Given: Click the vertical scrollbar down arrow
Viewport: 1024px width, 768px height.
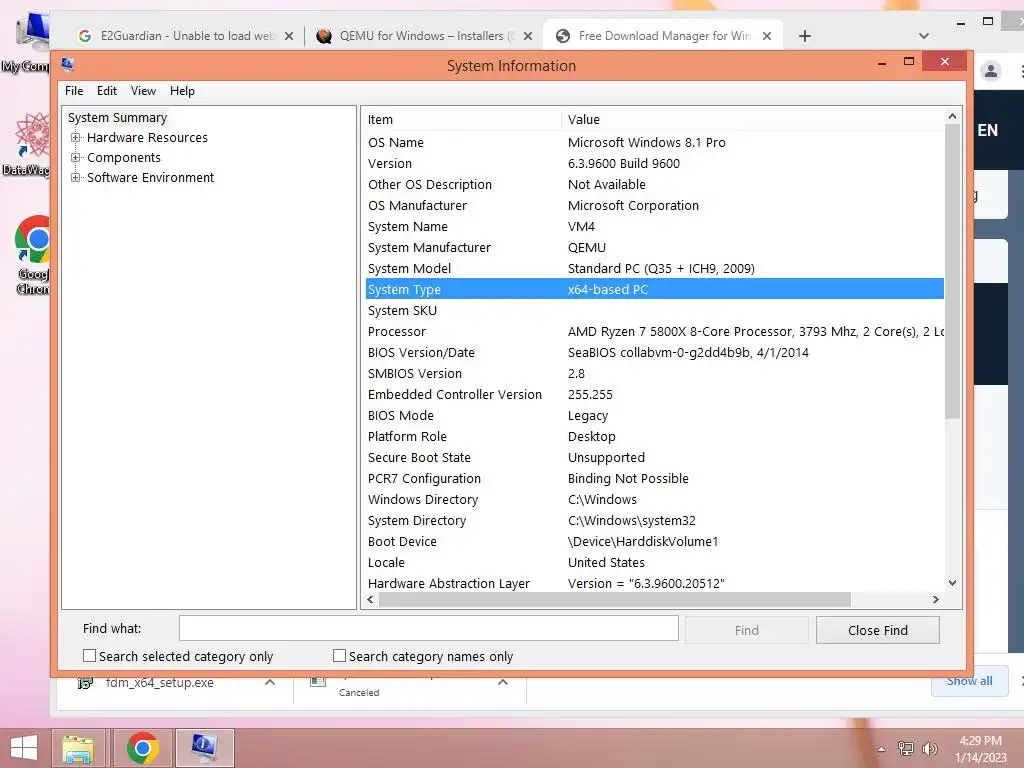Looking at the screenshot, I should (952, 583).
